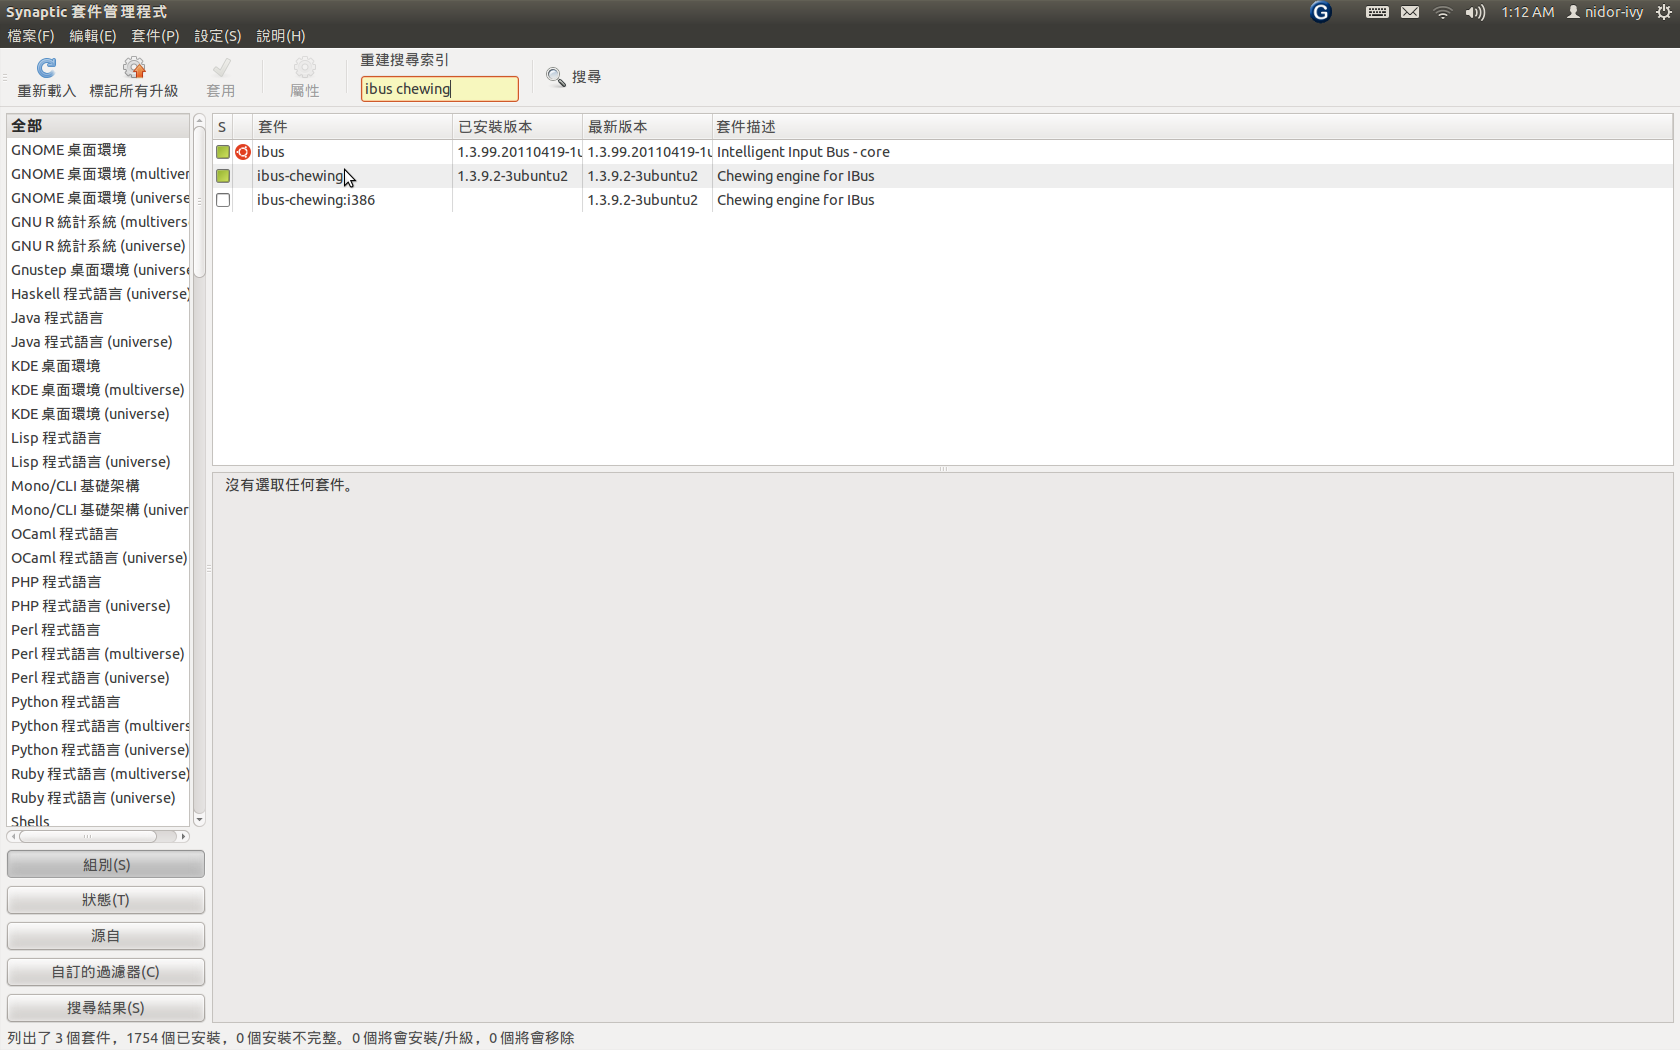
Task: Click installed version 1.3.9.2-3ubuntu2 of ibus-chewing
Action: [x=512, y=176]
